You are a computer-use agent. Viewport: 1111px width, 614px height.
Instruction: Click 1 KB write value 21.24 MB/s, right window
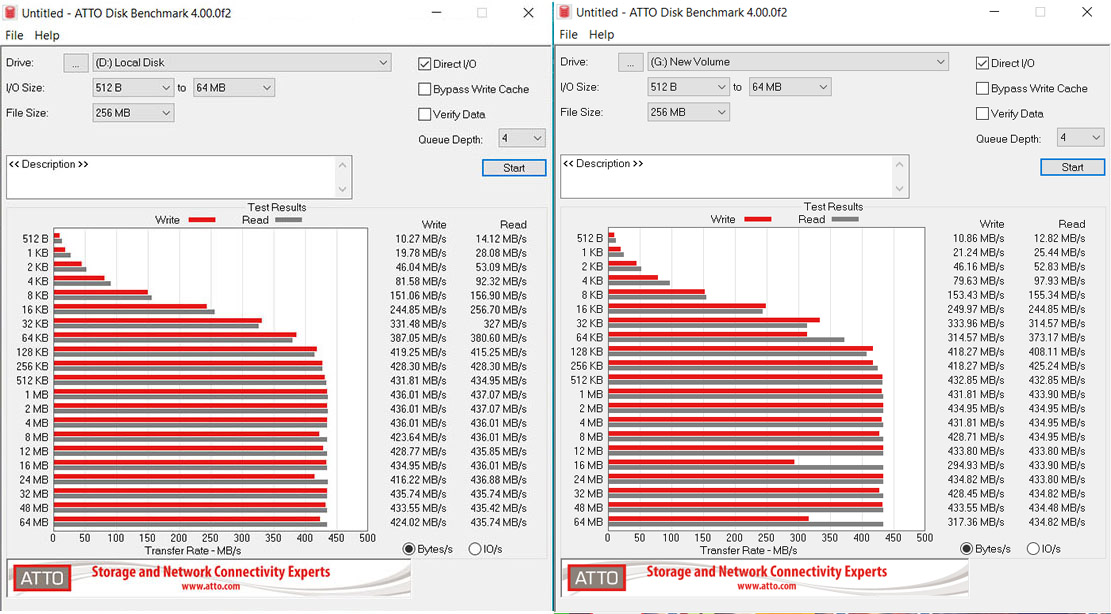tap(979, 253)
